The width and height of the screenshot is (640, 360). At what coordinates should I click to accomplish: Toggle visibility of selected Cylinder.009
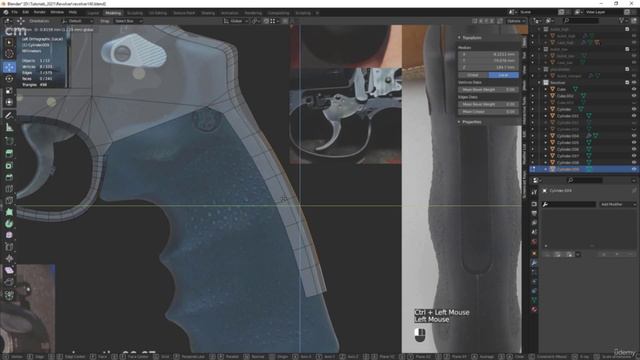pos(634,169)
